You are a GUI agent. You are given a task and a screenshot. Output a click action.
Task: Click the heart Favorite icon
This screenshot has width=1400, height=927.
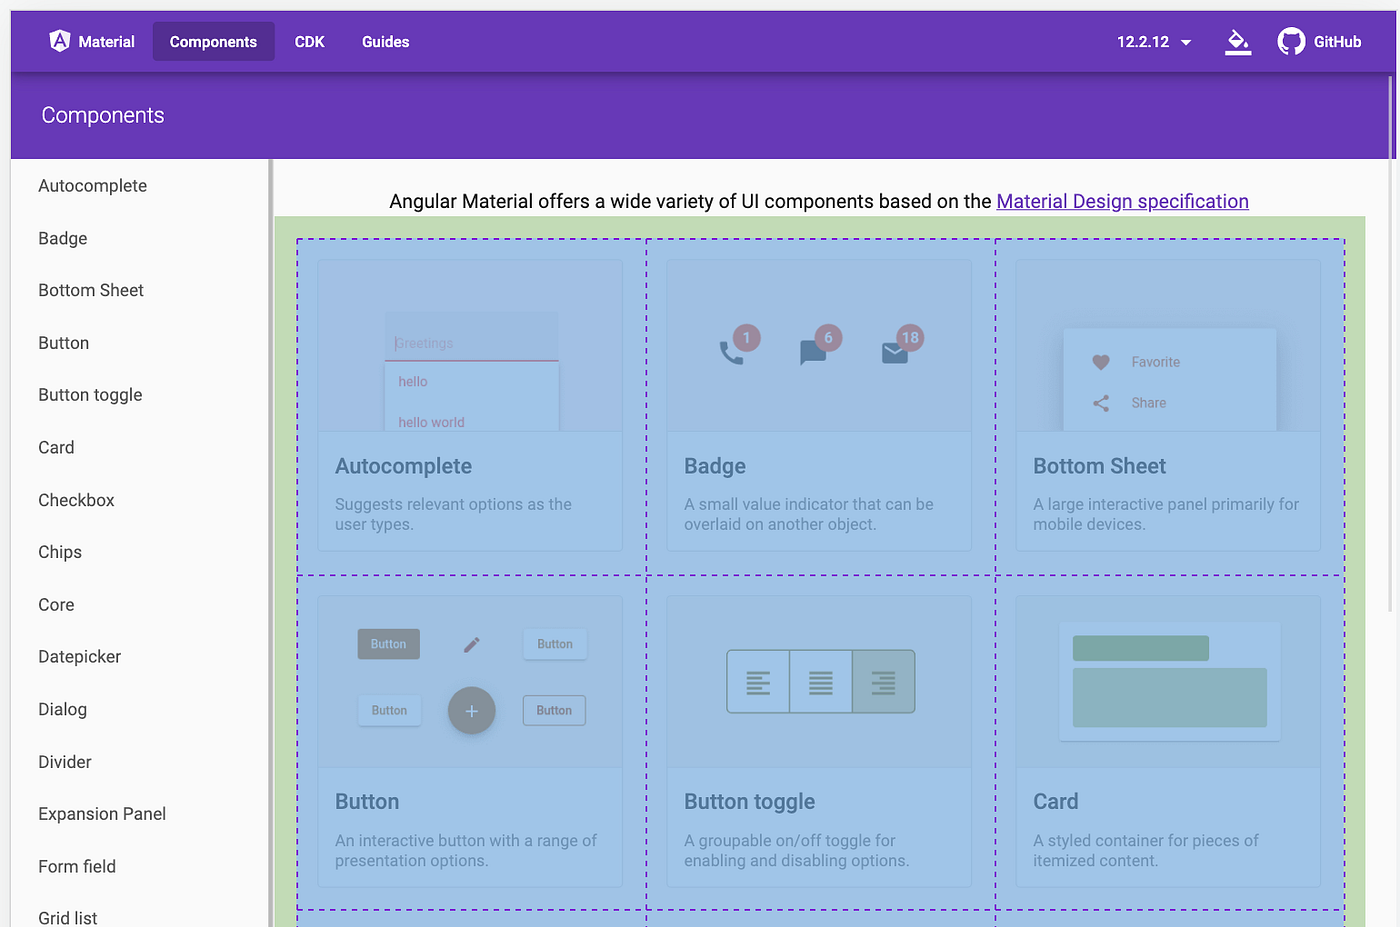point(1101,362)
